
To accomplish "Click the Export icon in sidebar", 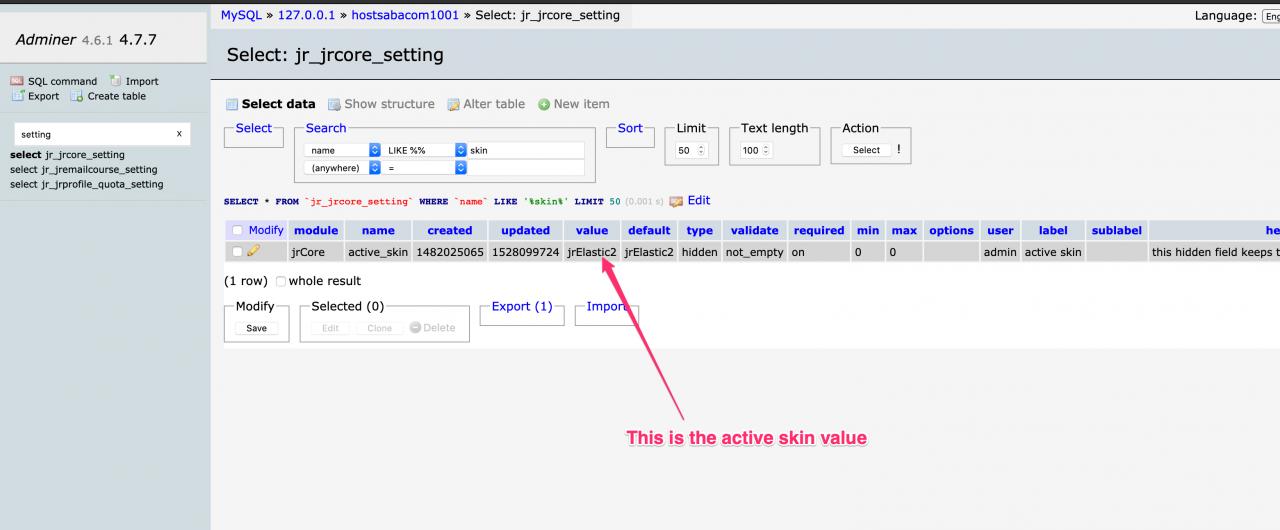I will pyautogui.click(x=17, y=96).
